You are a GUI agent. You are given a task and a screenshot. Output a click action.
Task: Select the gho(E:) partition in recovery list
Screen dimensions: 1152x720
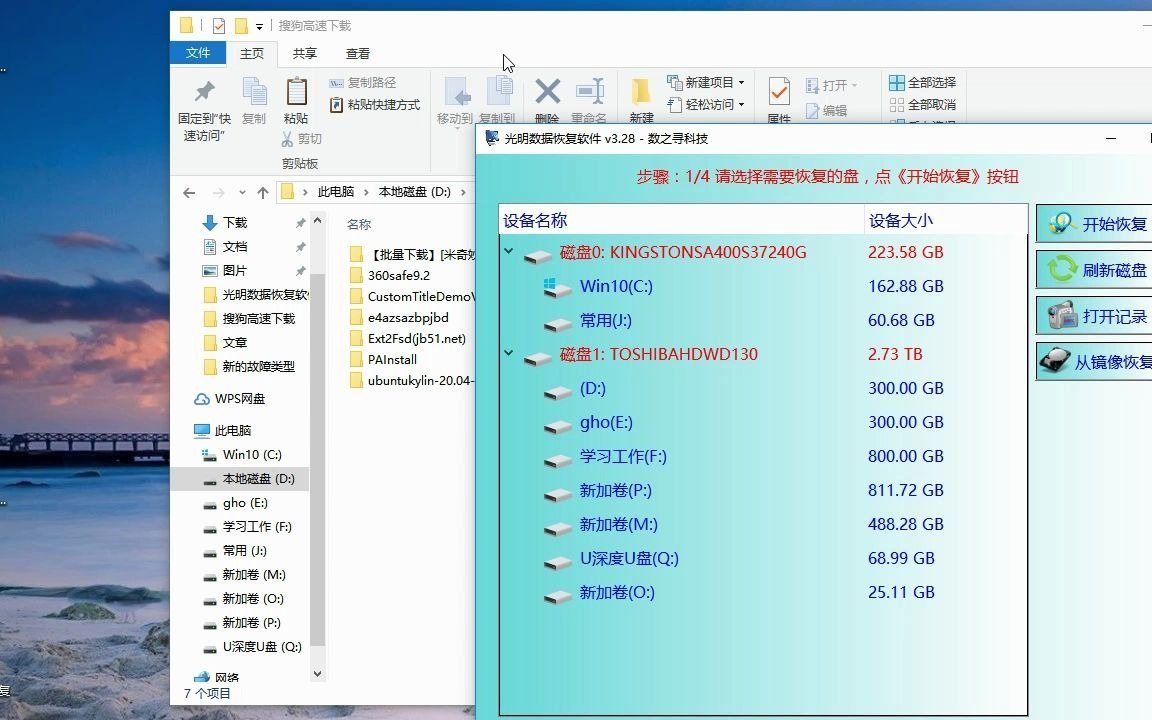(x=605, y=422)
